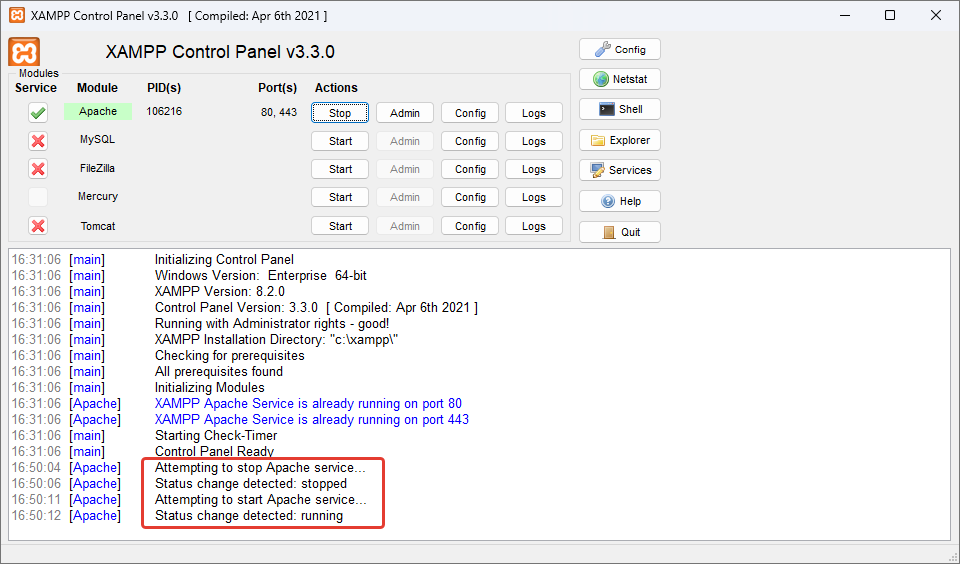The width and height of the screenshot is (960, 564).
Task: Open Tomcat Config menu
Action: [x=470, y=226]
